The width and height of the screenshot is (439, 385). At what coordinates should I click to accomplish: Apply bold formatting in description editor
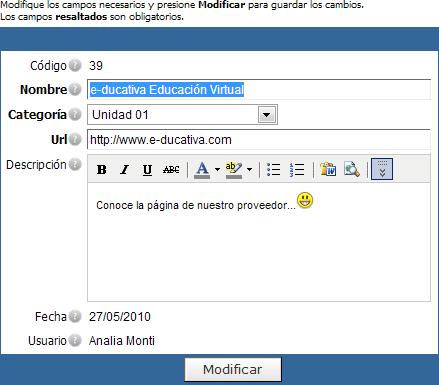point(102,170)
